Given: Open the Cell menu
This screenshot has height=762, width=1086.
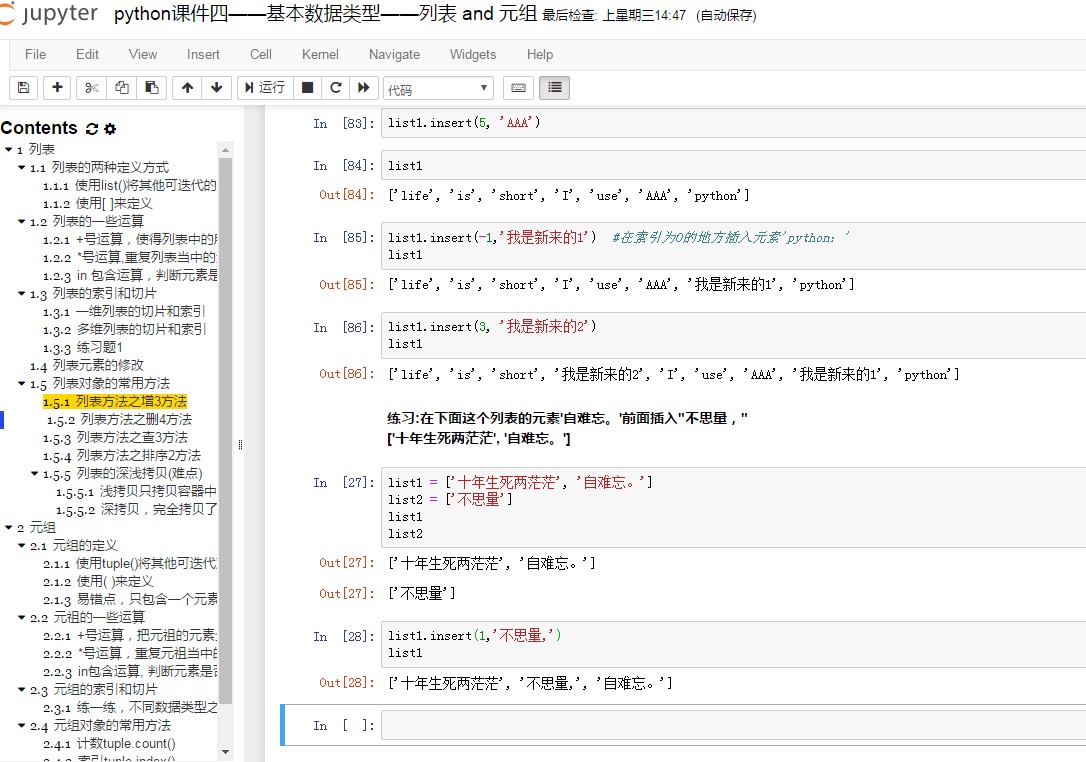Looking at the screenshot, I should 260,54.
